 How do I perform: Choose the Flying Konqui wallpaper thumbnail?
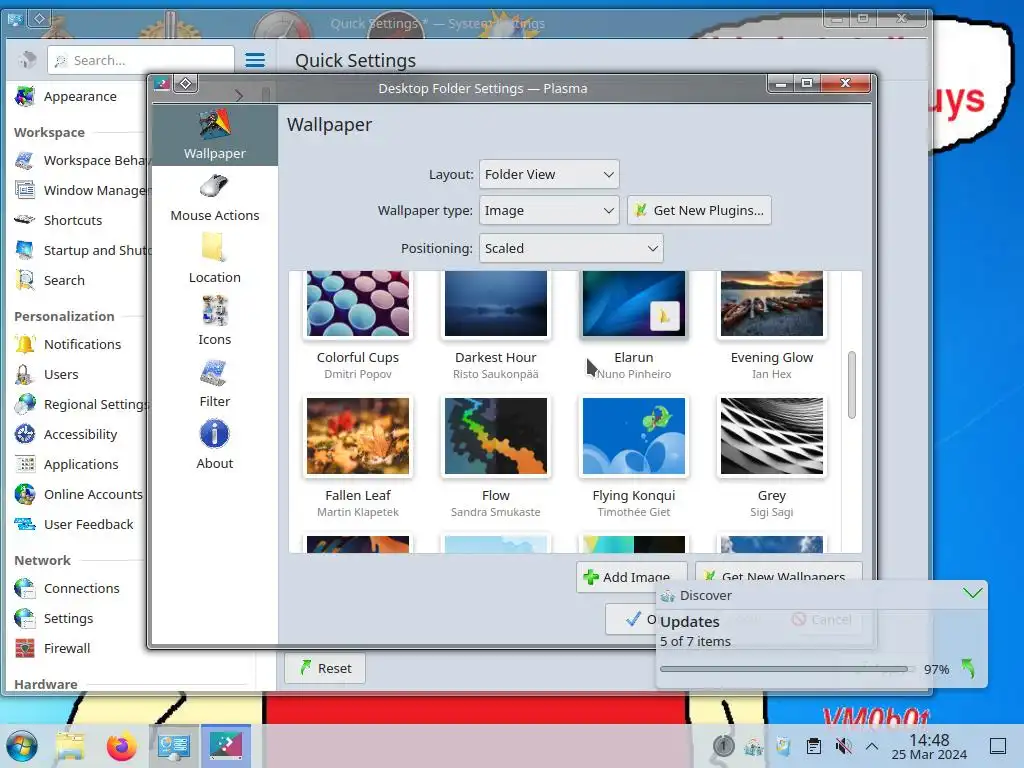[633, 436]
